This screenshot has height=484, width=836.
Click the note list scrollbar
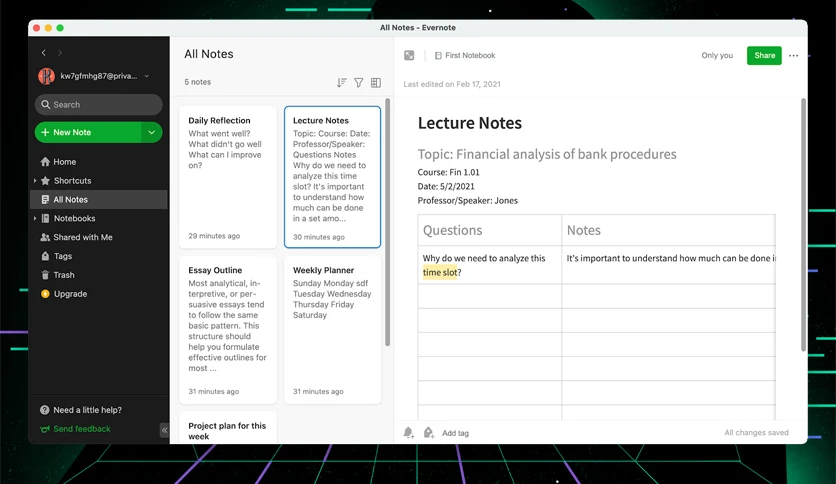tap(388, 221)
